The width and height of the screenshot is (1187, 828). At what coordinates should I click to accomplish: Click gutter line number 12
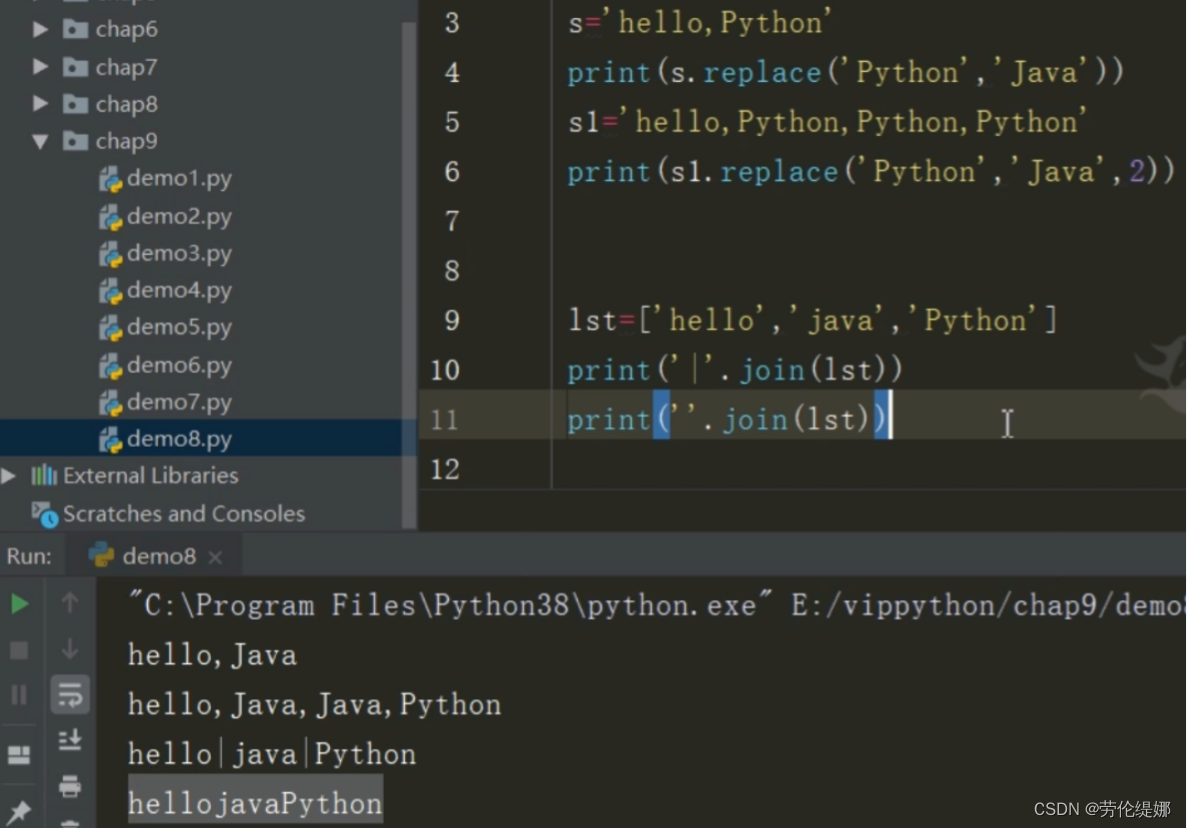tap(445, 469)
